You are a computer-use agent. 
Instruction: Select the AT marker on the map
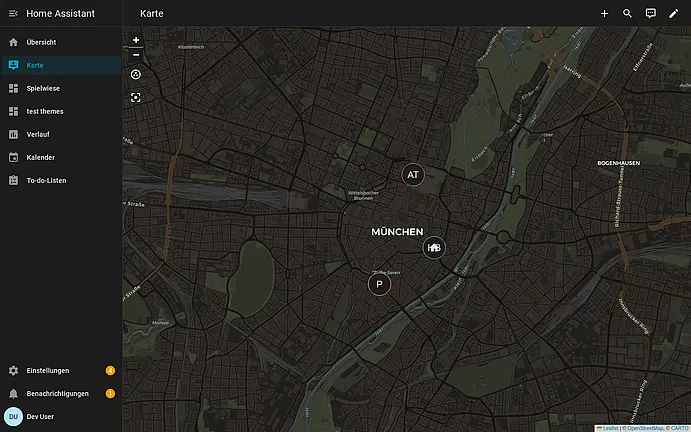(413, 175)
